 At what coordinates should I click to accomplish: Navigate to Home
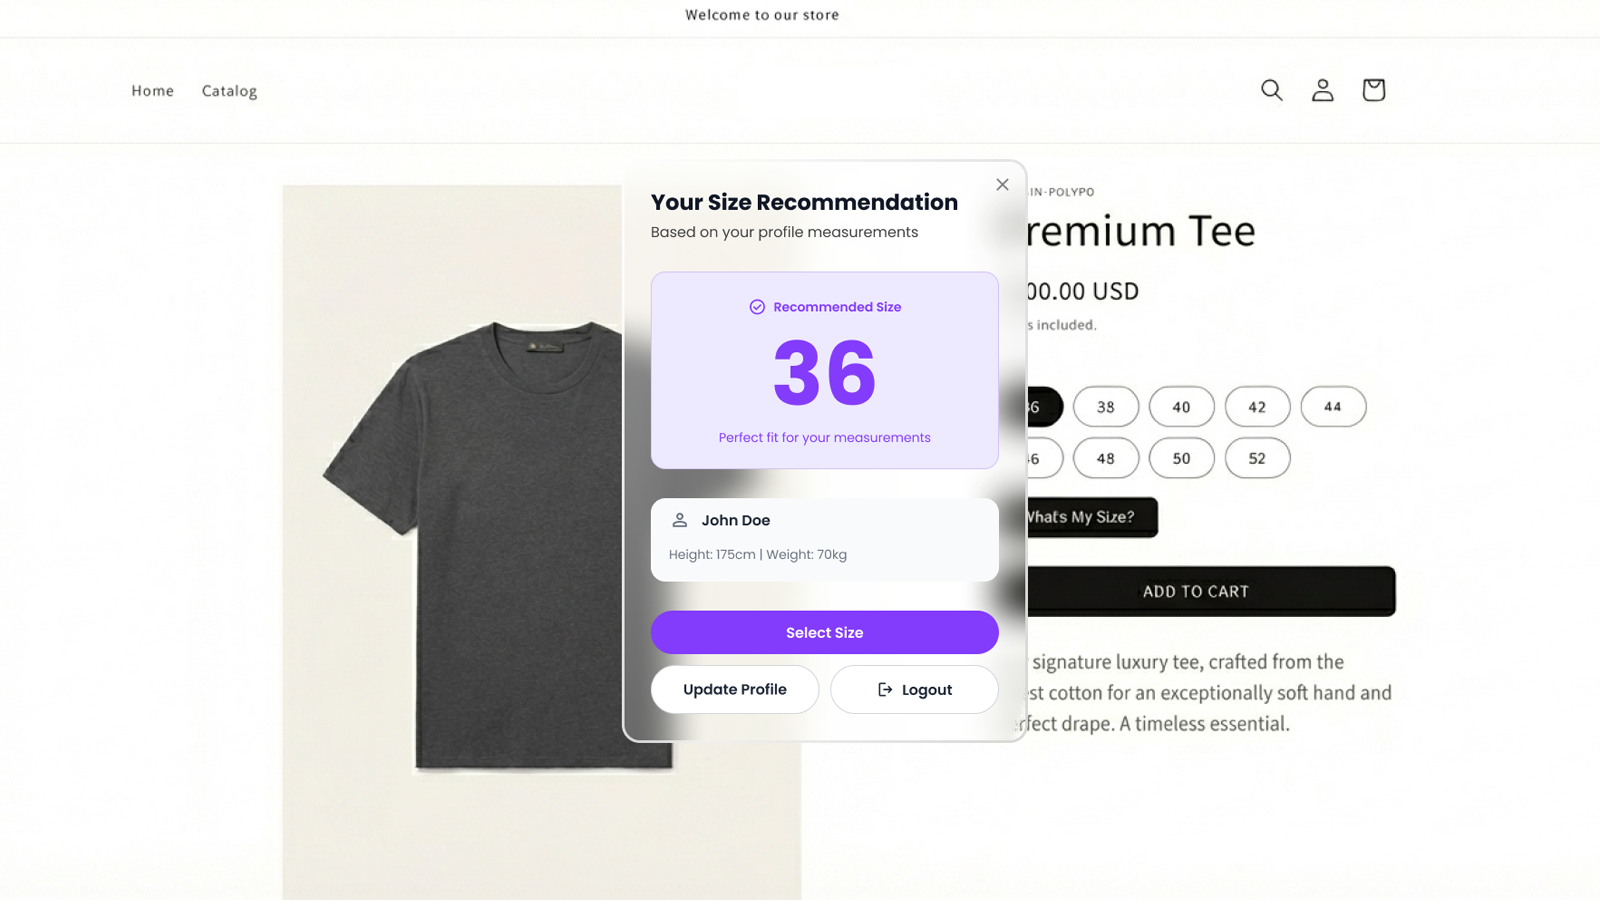pyautogui.click(x=152, y=90)
